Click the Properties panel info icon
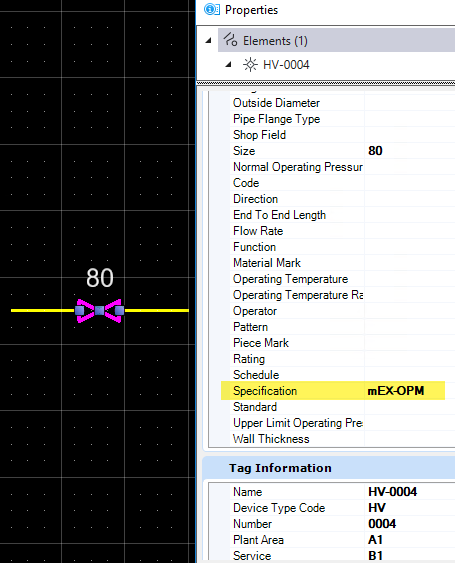 (x=212, y=10)
